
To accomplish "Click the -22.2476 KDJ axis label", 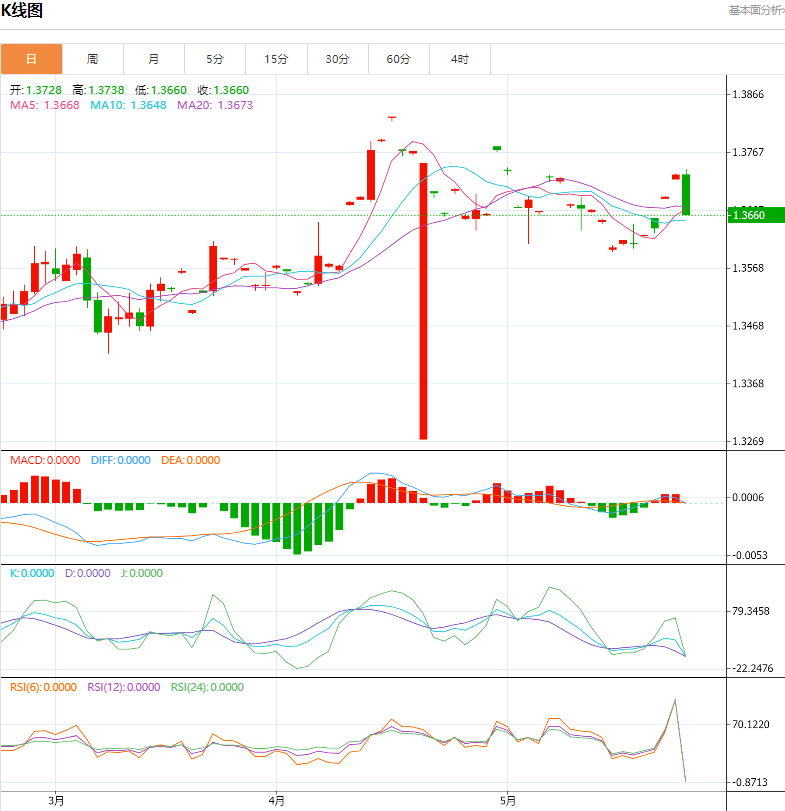I will click(753, 668).
